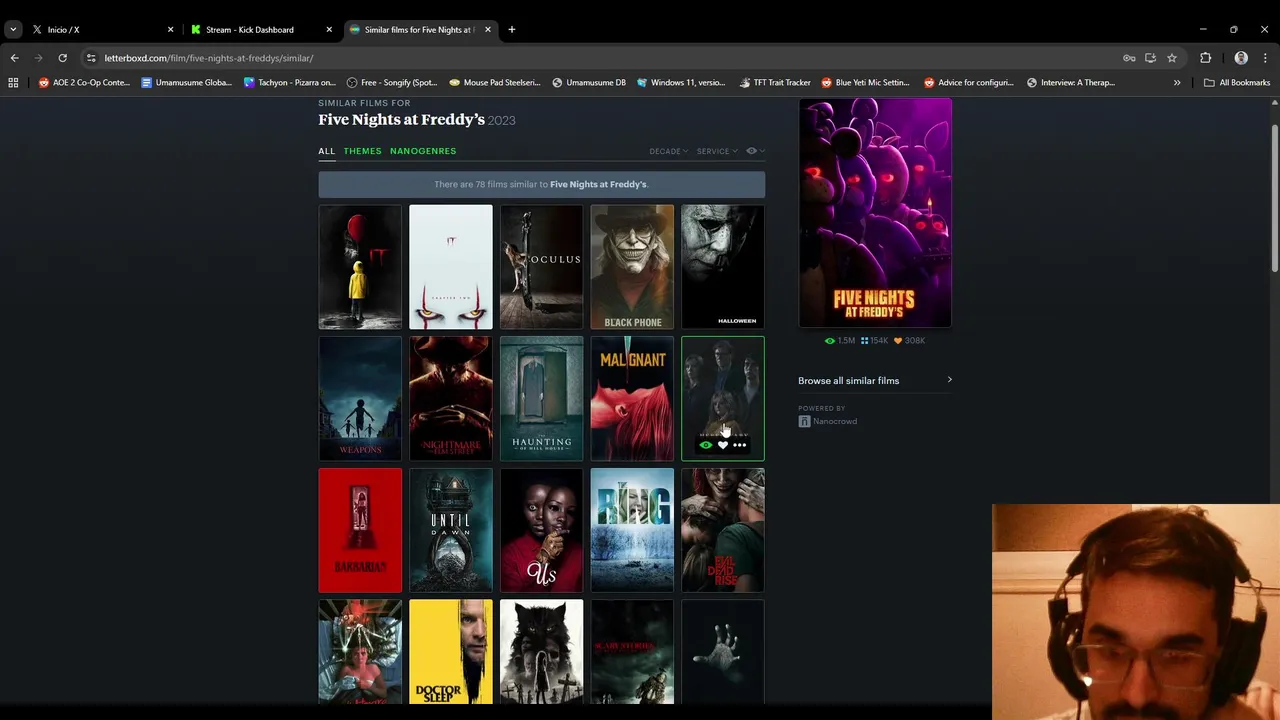Screen dimensions: 1280x720
Task: Click the Nanocrowd logo icon
Action: coord(804,421)
